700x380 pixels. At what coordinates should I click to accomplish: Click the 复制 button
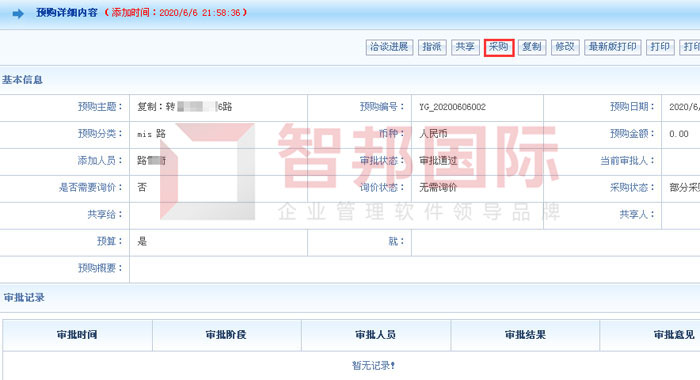532,47
